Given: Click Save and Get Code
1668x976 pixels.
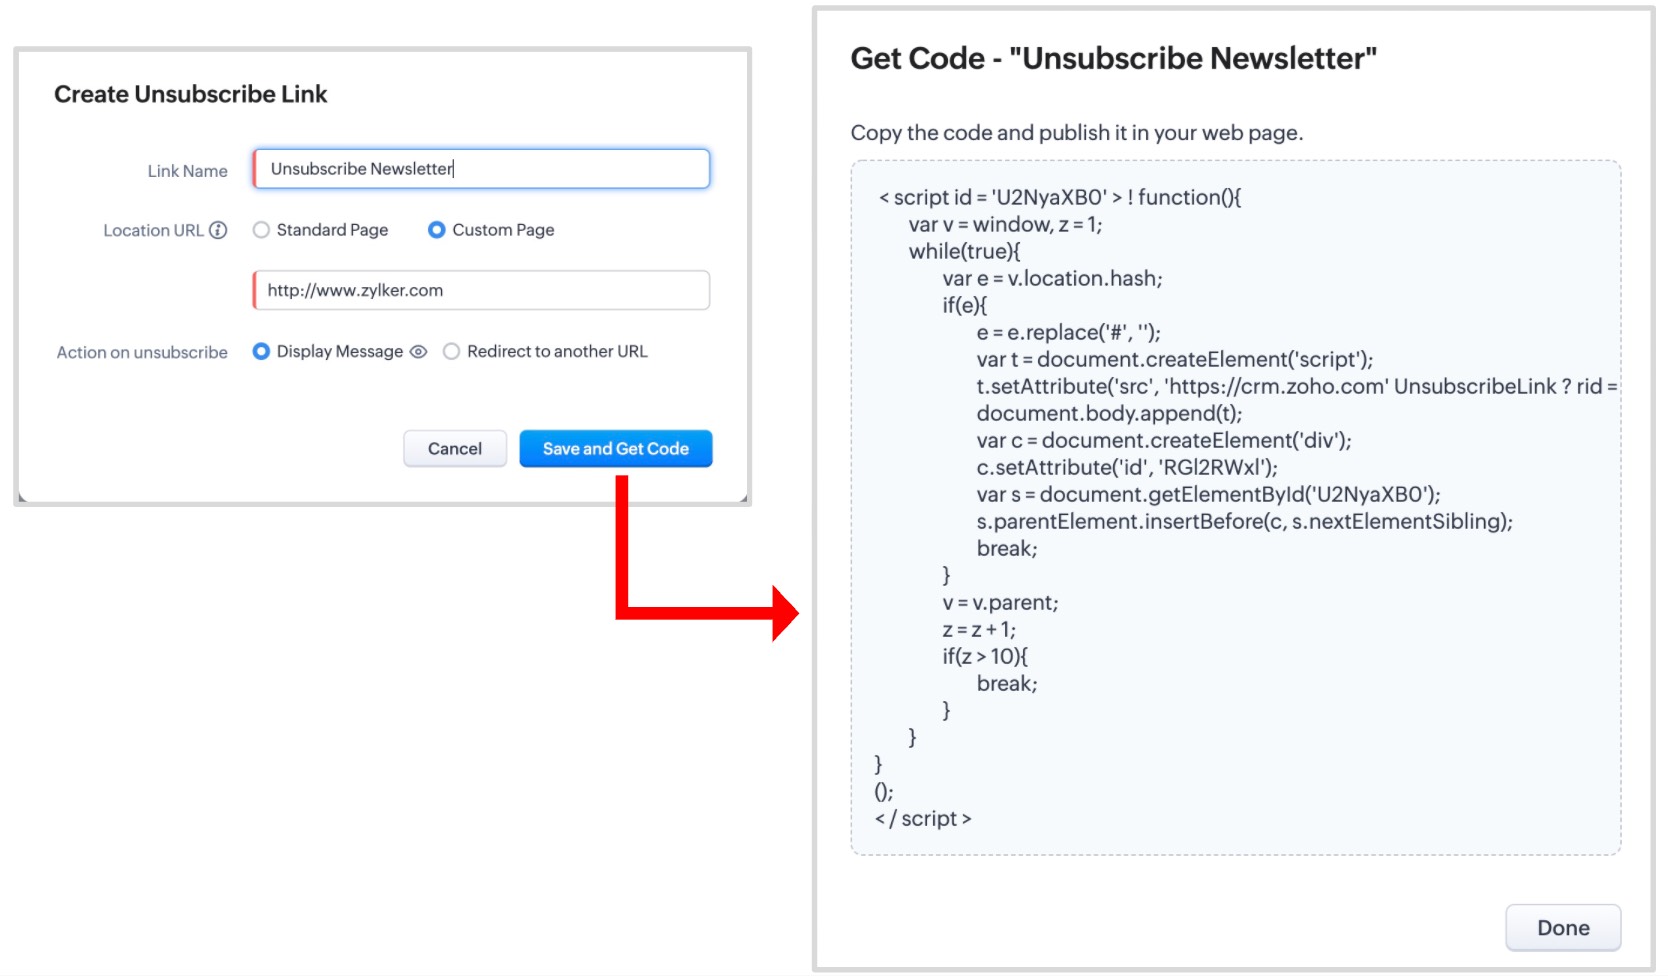Looking at the screenshot, I should (x=615, y=449).
